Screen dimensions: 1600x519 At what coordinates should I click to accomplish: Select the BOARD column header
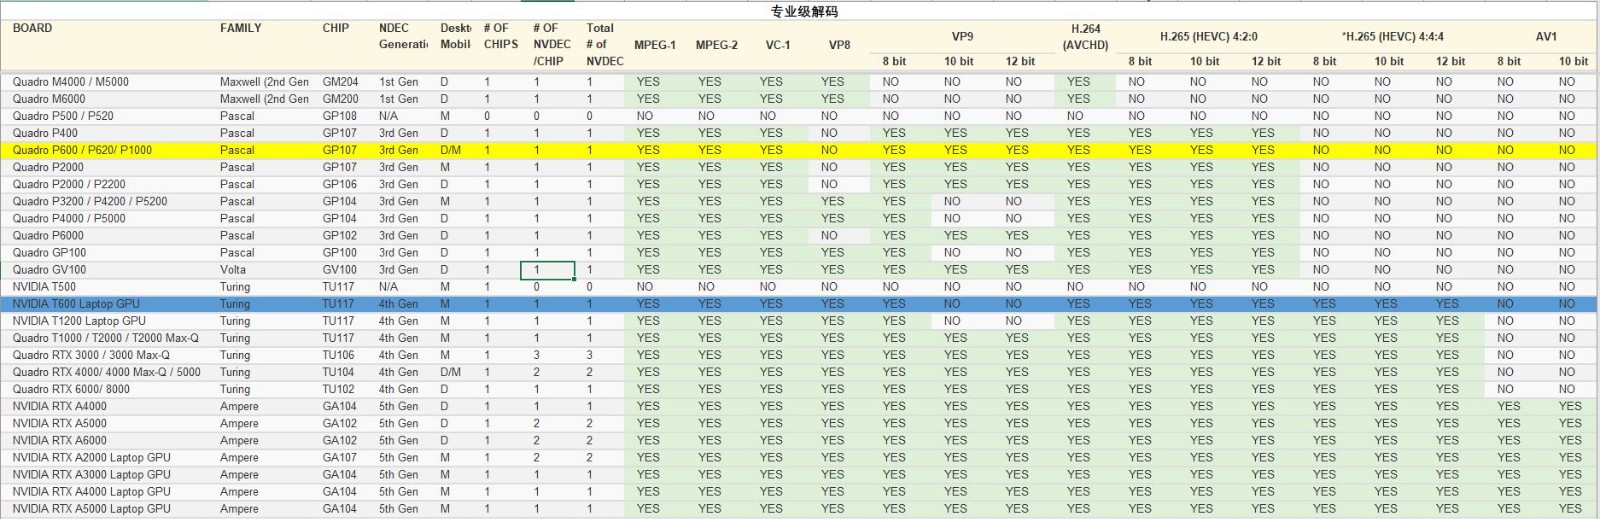coord(32,28)
